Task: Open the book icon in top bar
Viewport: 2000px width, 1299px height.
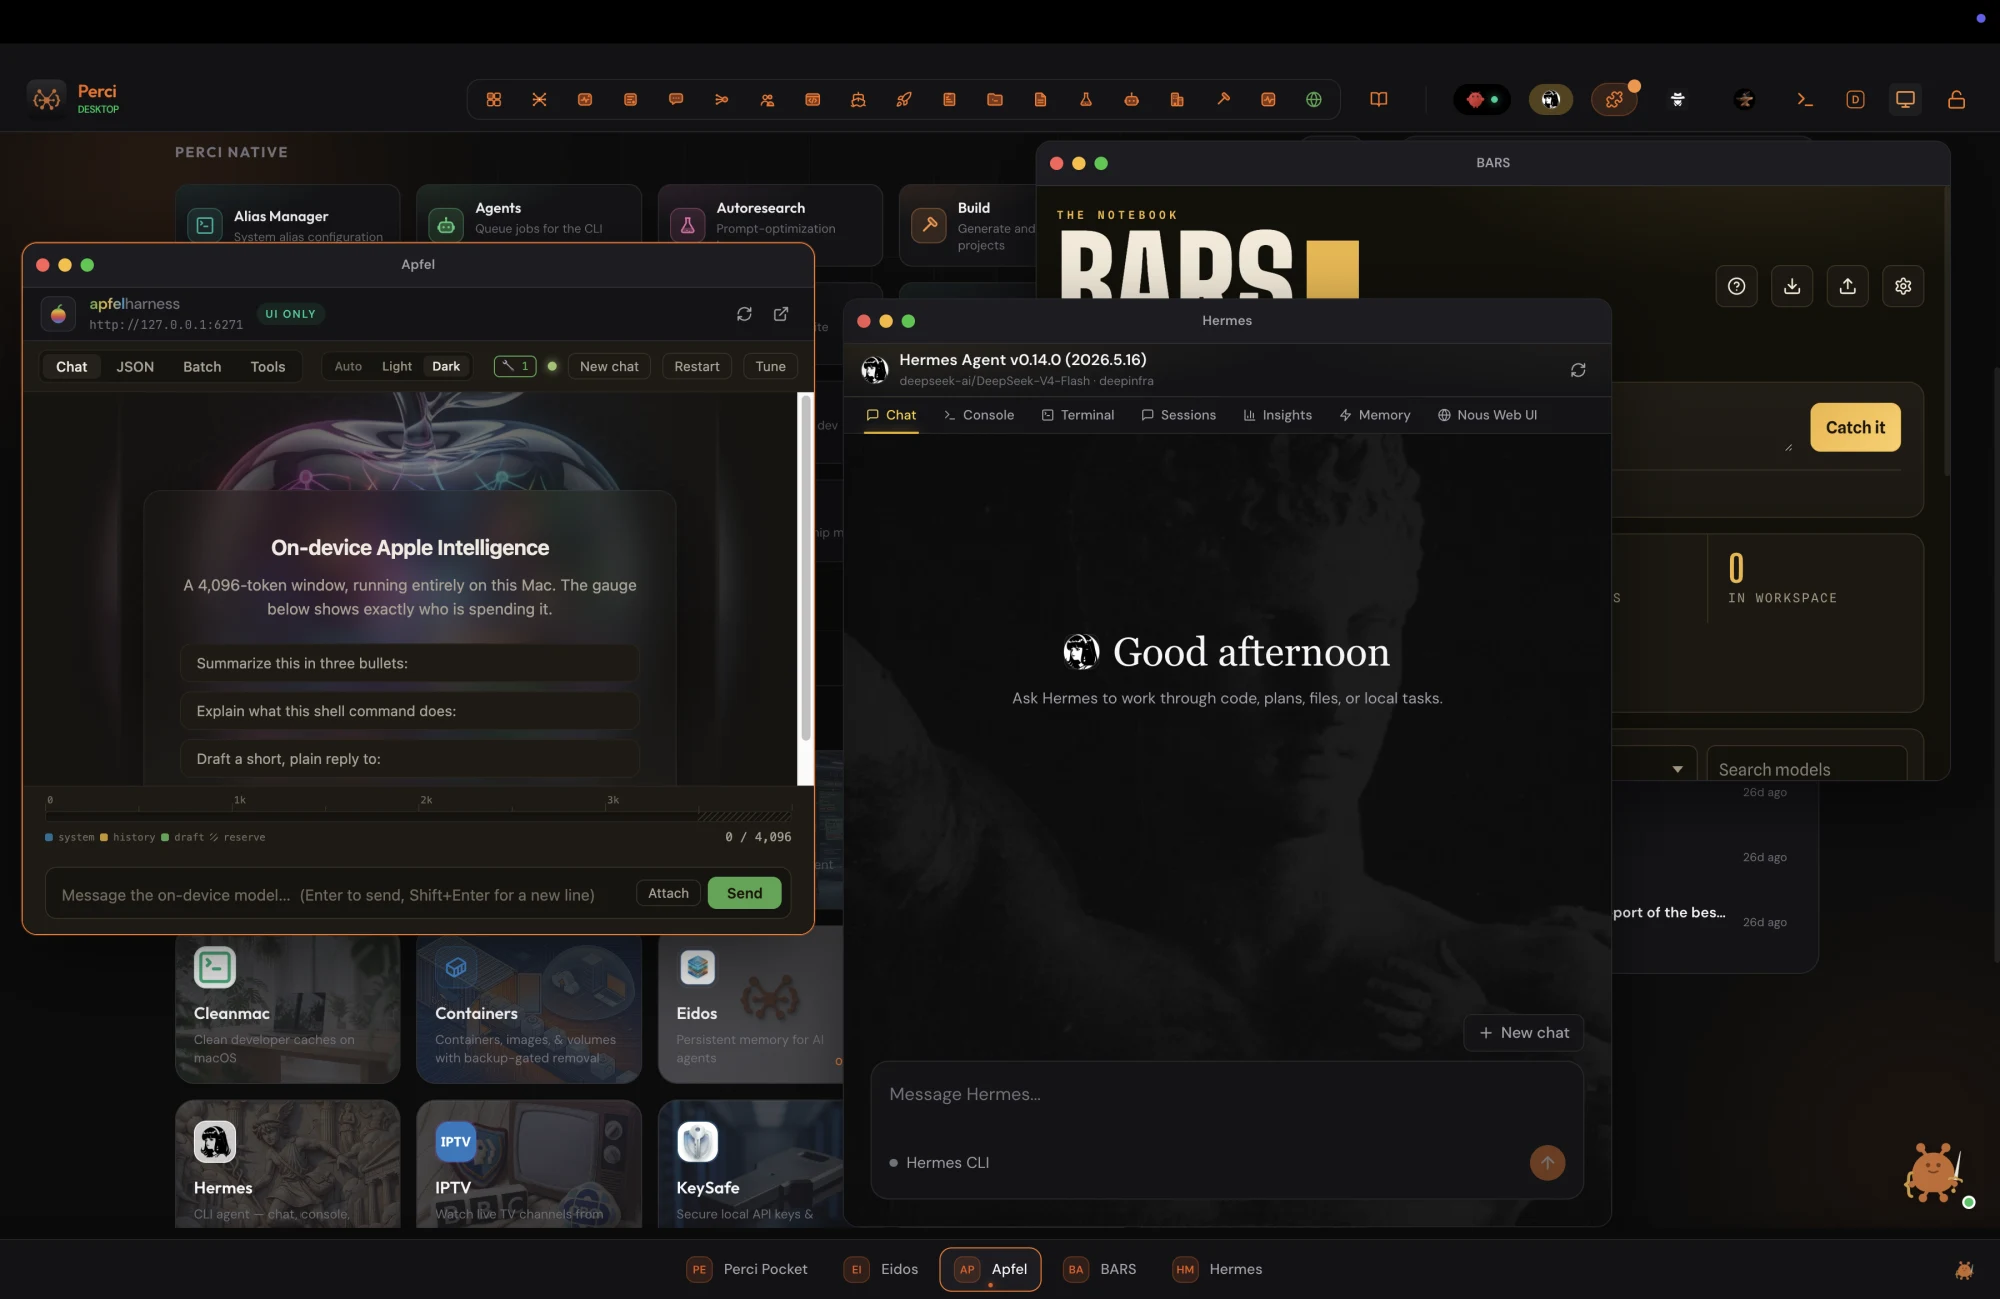Action: 1379,100
